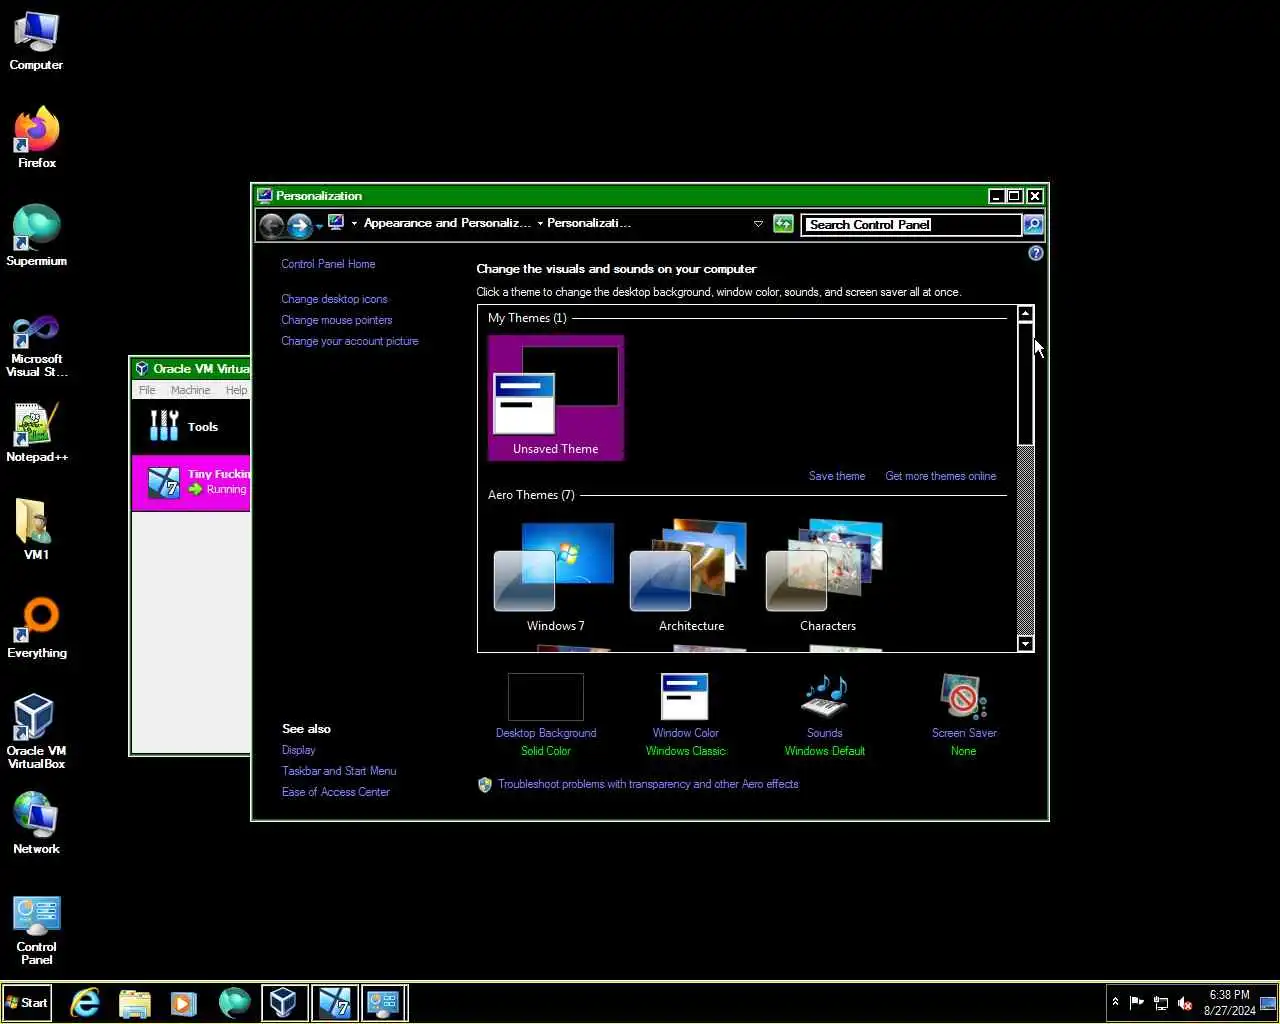Click the muted volume tray icon
The height and width of the screenshot is (1024, 1280).
(1185, 1003)
